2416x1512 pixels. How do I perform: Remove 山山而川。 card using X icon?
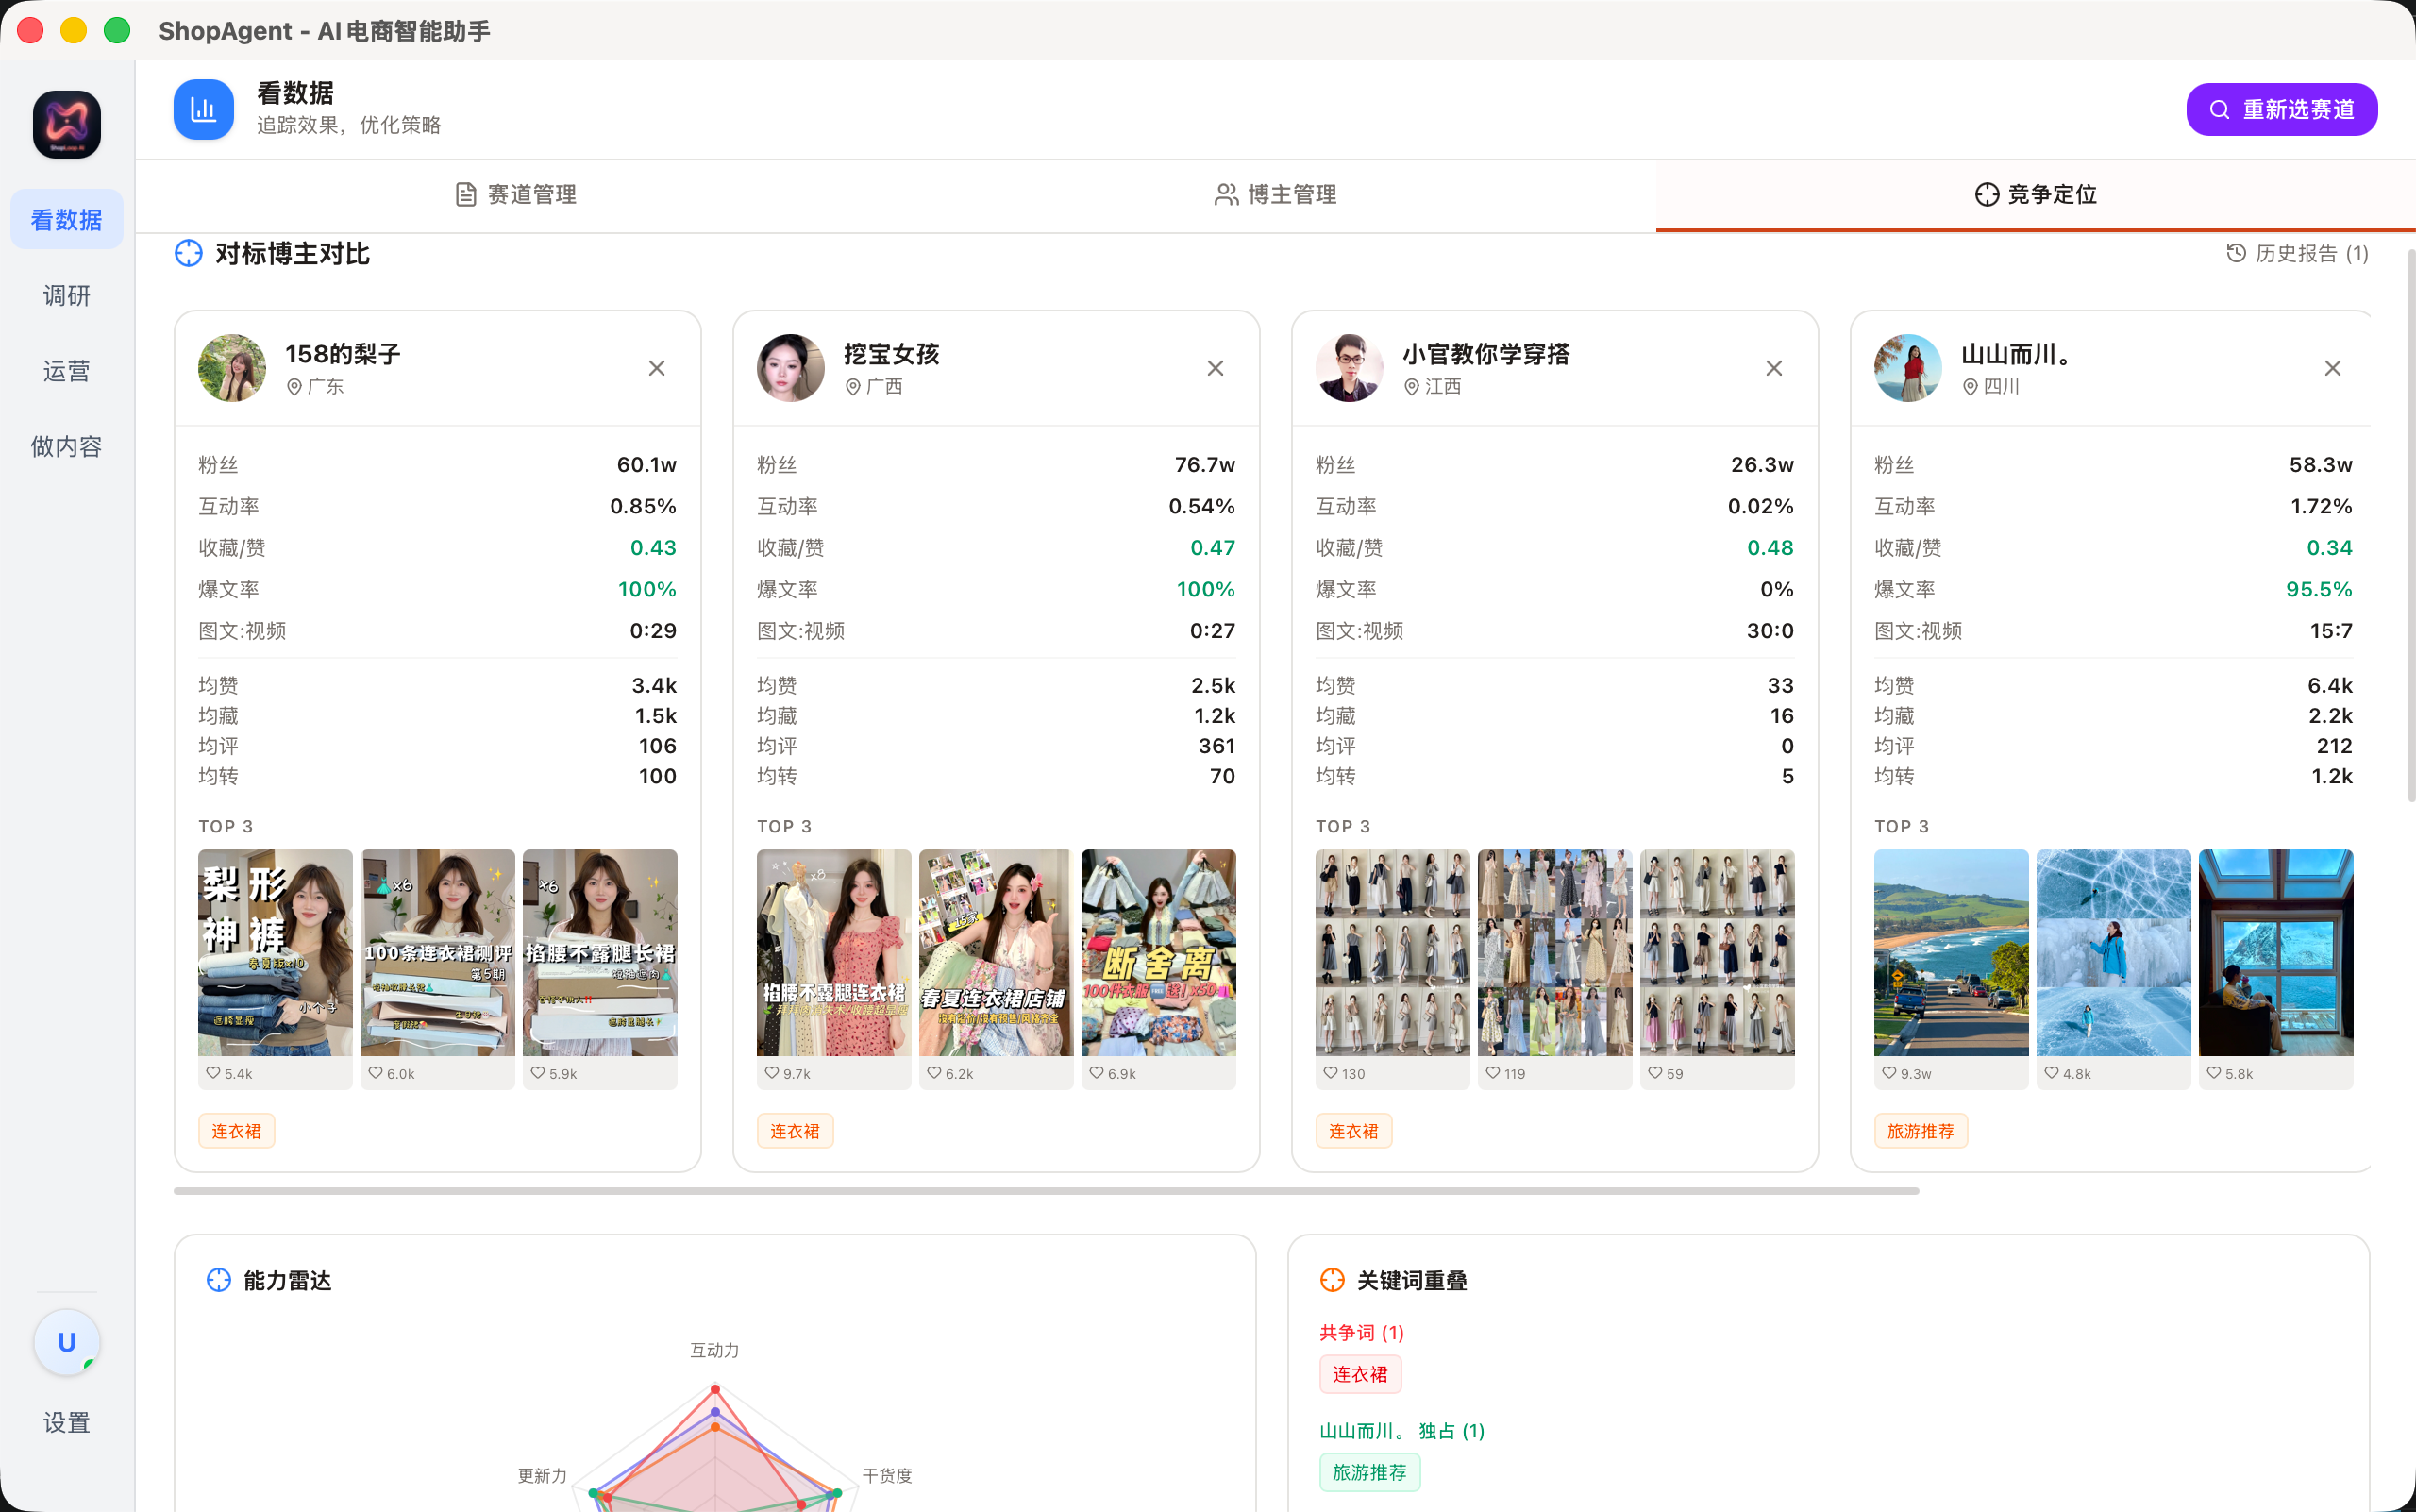(2332, 368)
